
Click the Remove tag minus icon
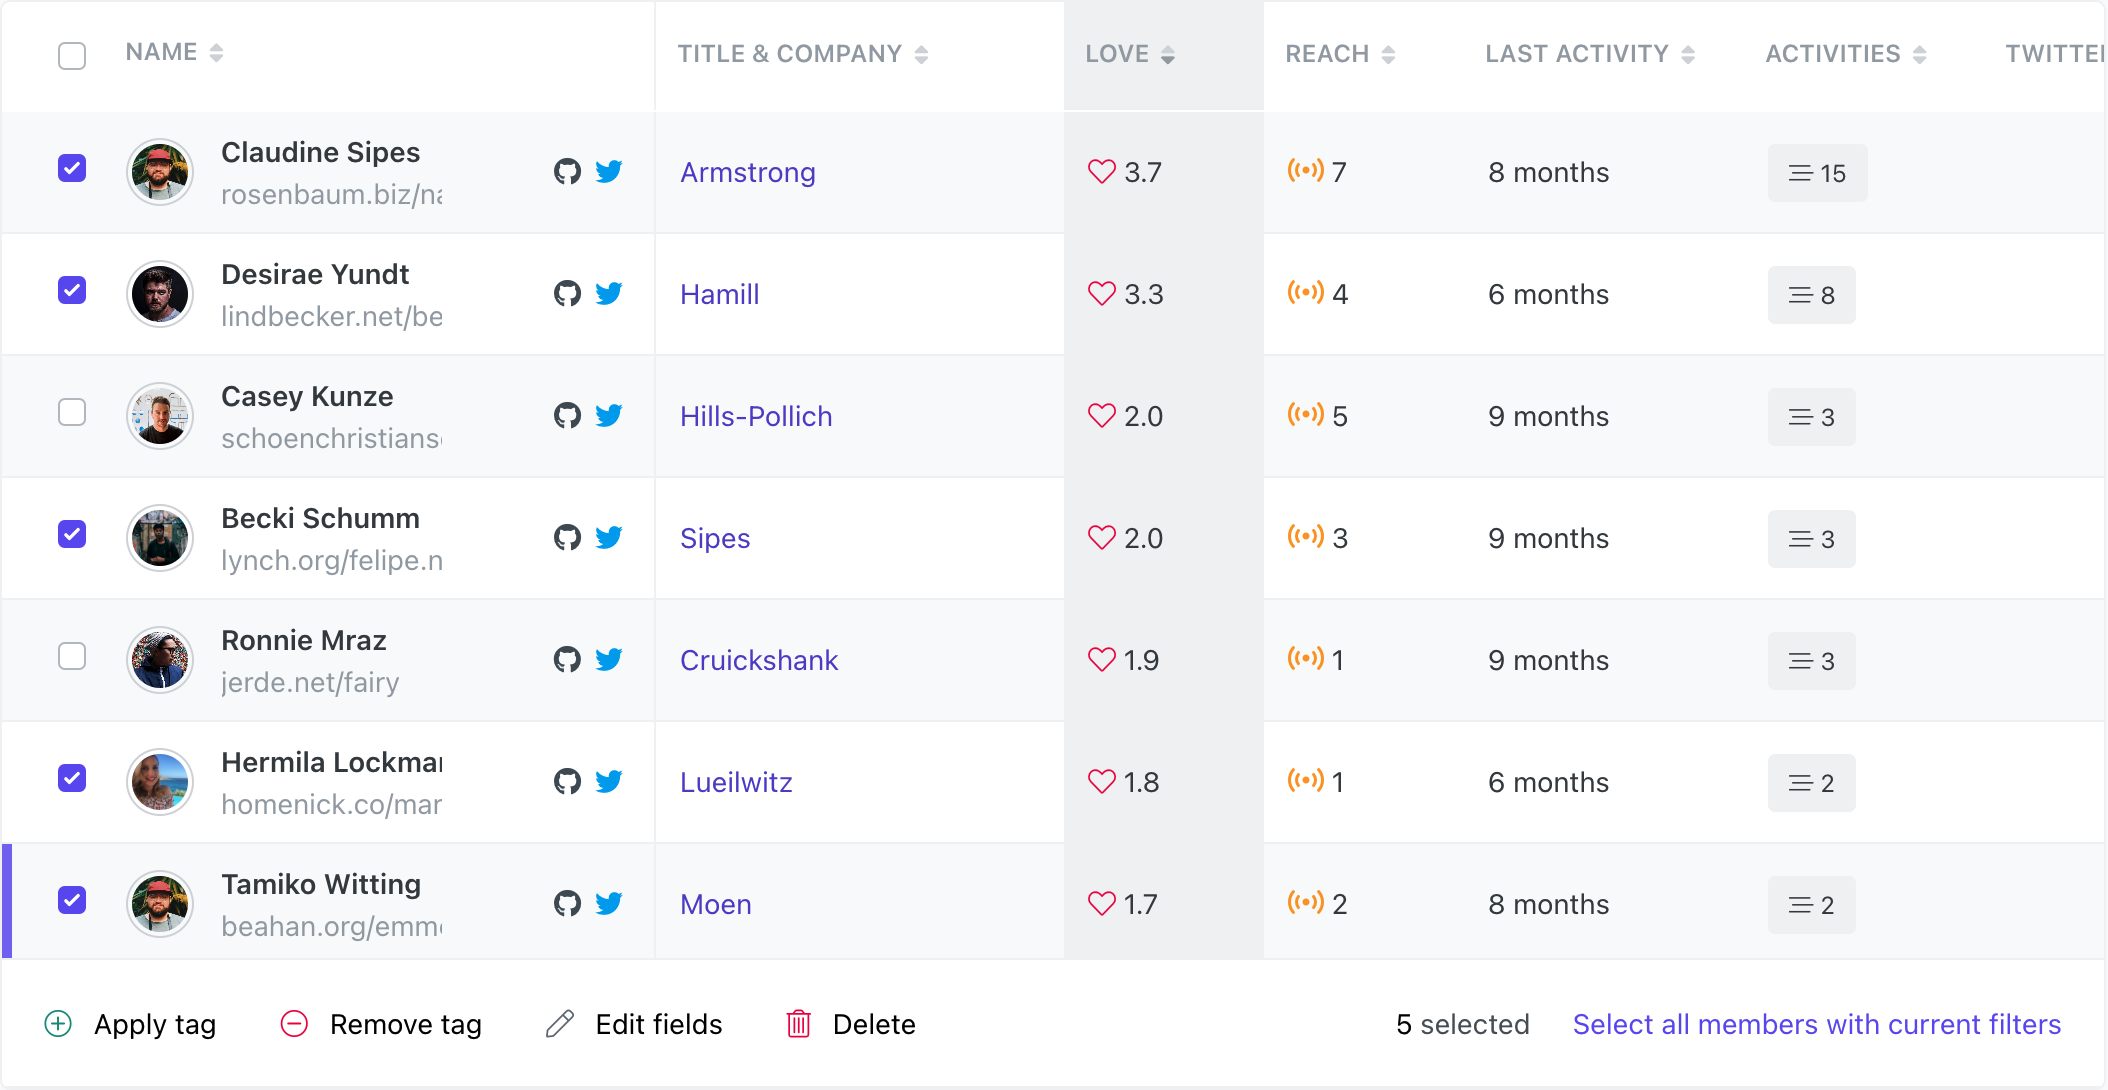tap(294, 1024)
